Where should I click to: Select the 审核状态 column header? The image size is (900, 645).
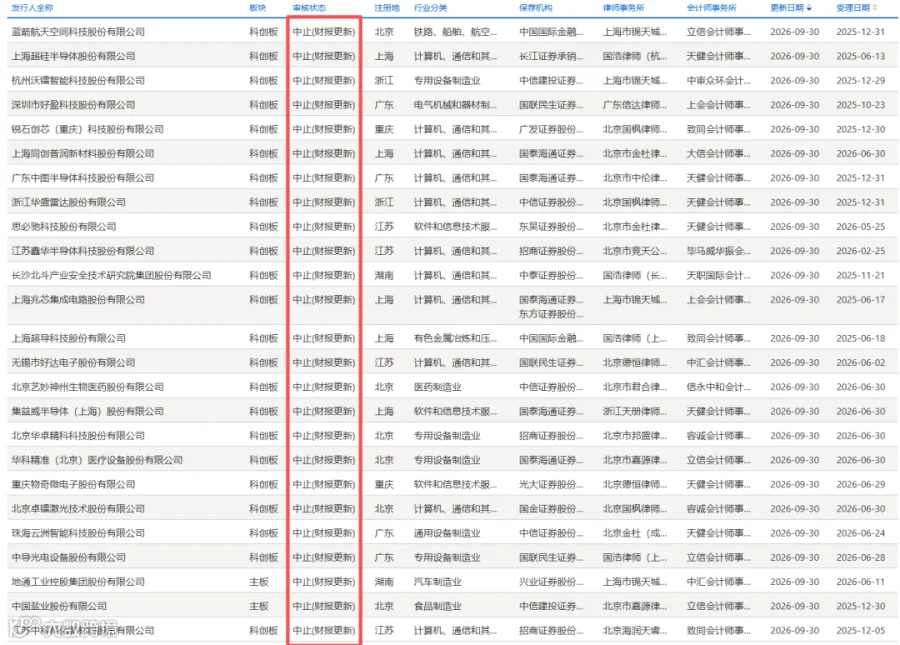309,8
